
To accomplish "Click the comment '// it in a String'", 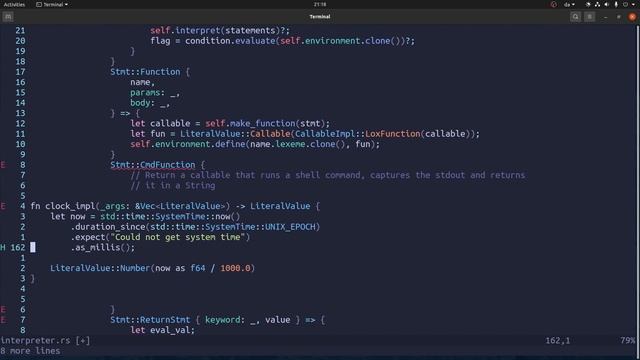I will point(173,186).
